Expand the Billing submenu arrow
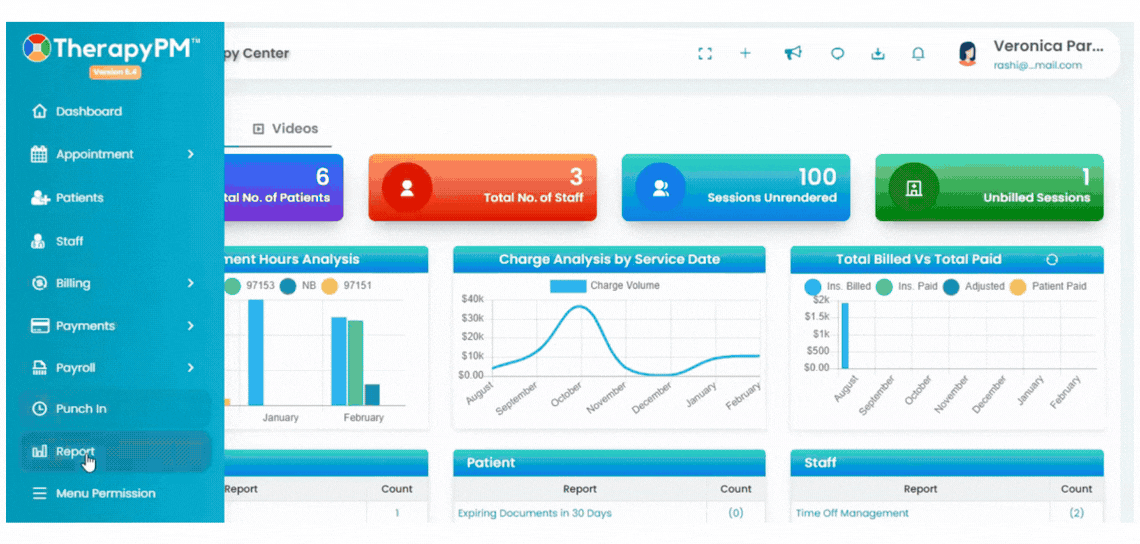The width and height of the screenshot is (1140, 544). point(190,283)
